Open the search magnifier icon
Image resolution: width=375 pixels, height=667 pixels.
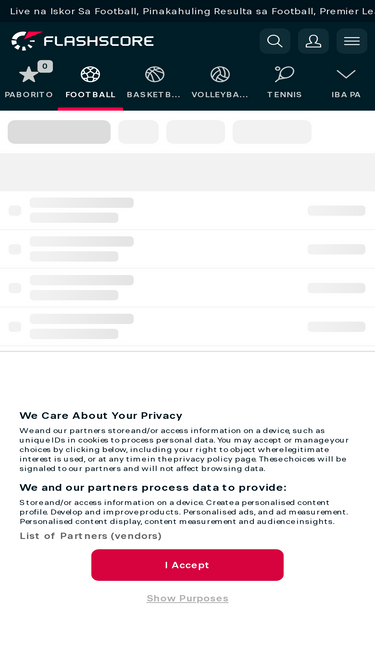275,41
